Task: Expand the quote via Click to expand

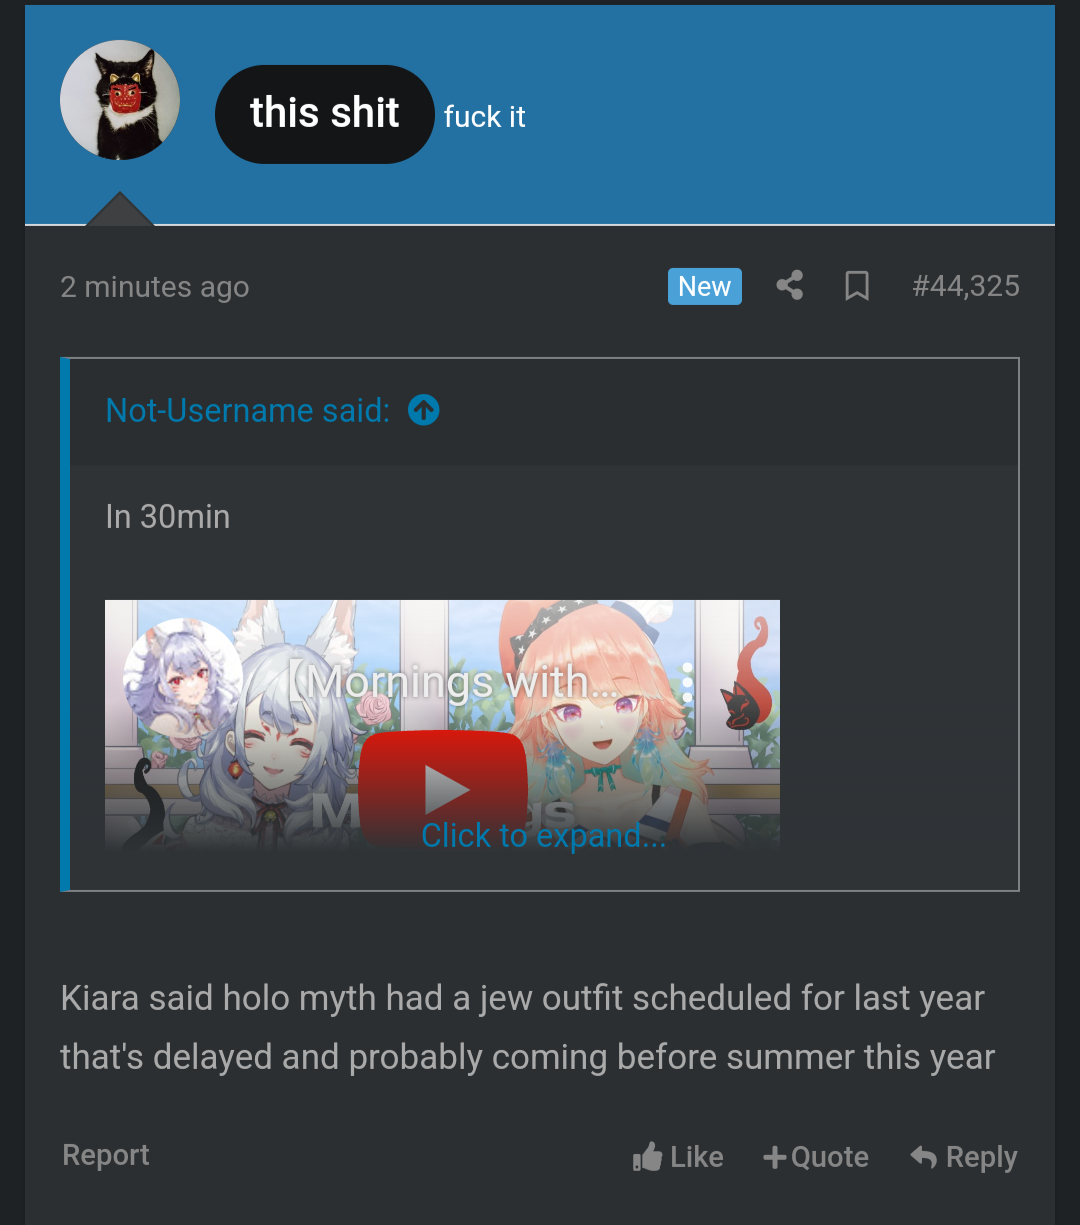Action: coord(543,835)
